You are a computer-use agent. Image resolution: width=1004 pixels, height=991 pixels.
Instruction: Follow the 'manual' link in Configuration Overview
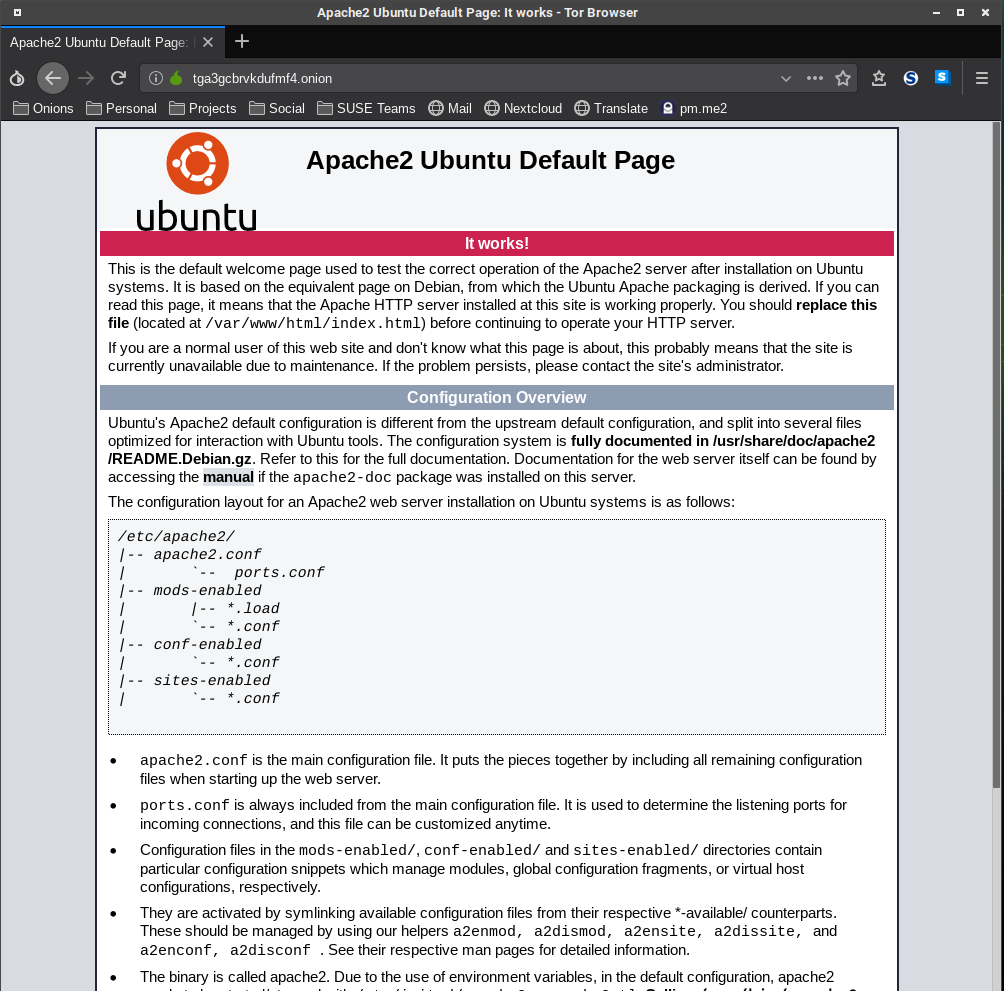pos(228,477)
